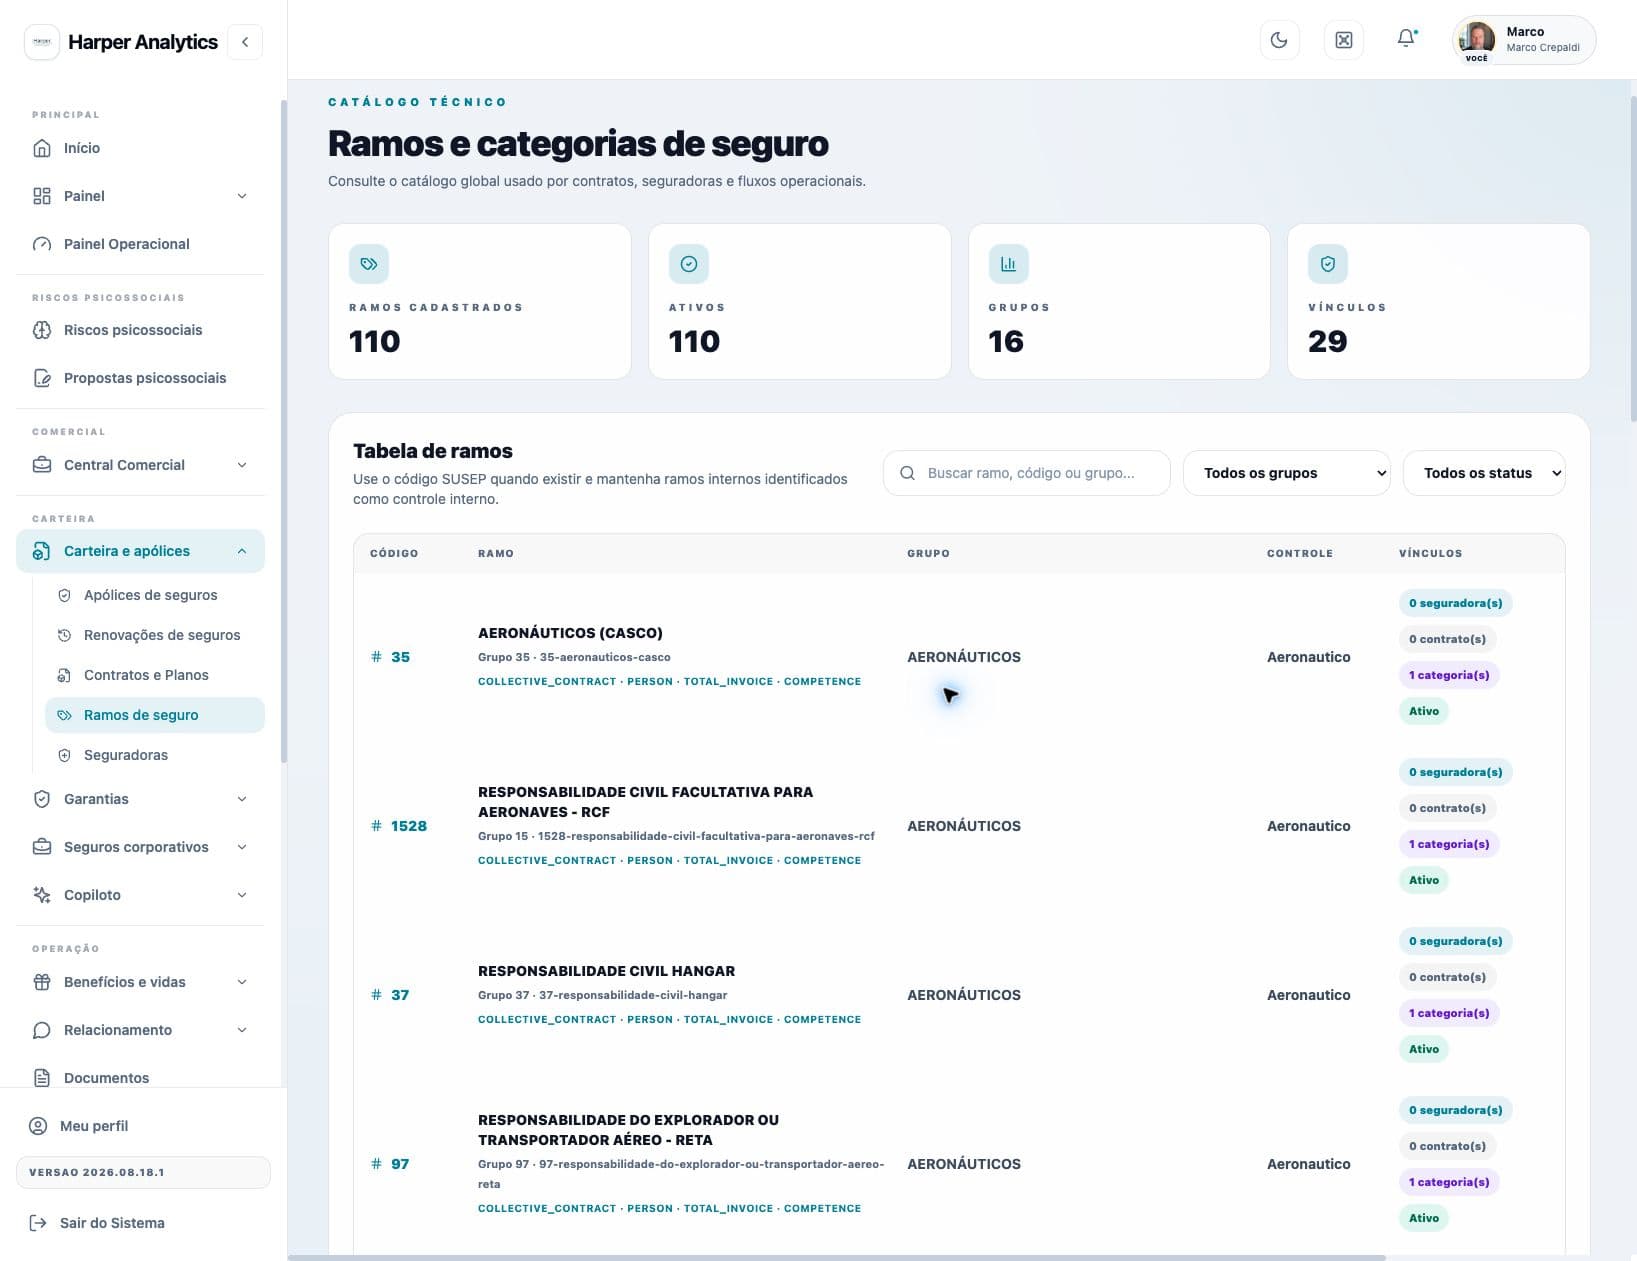1637x1261 pixels.
Task: Open Seguradoras submenu item
Action: click(155, 755)
